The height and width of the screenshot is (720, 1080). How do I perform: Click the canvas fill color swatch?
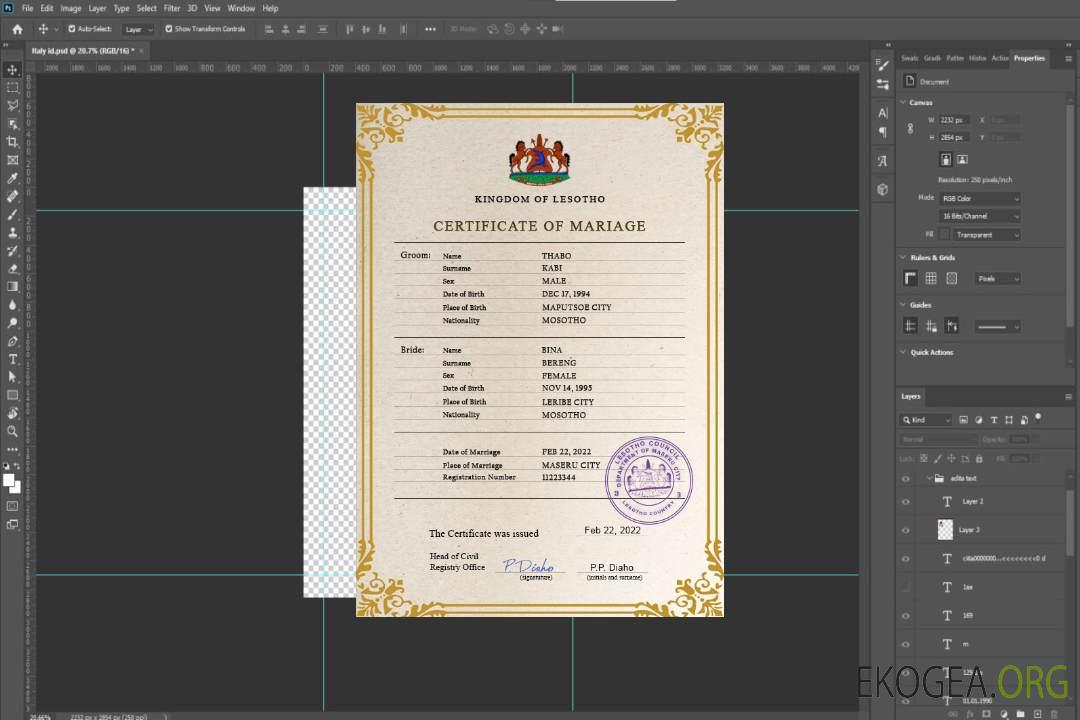945,235
